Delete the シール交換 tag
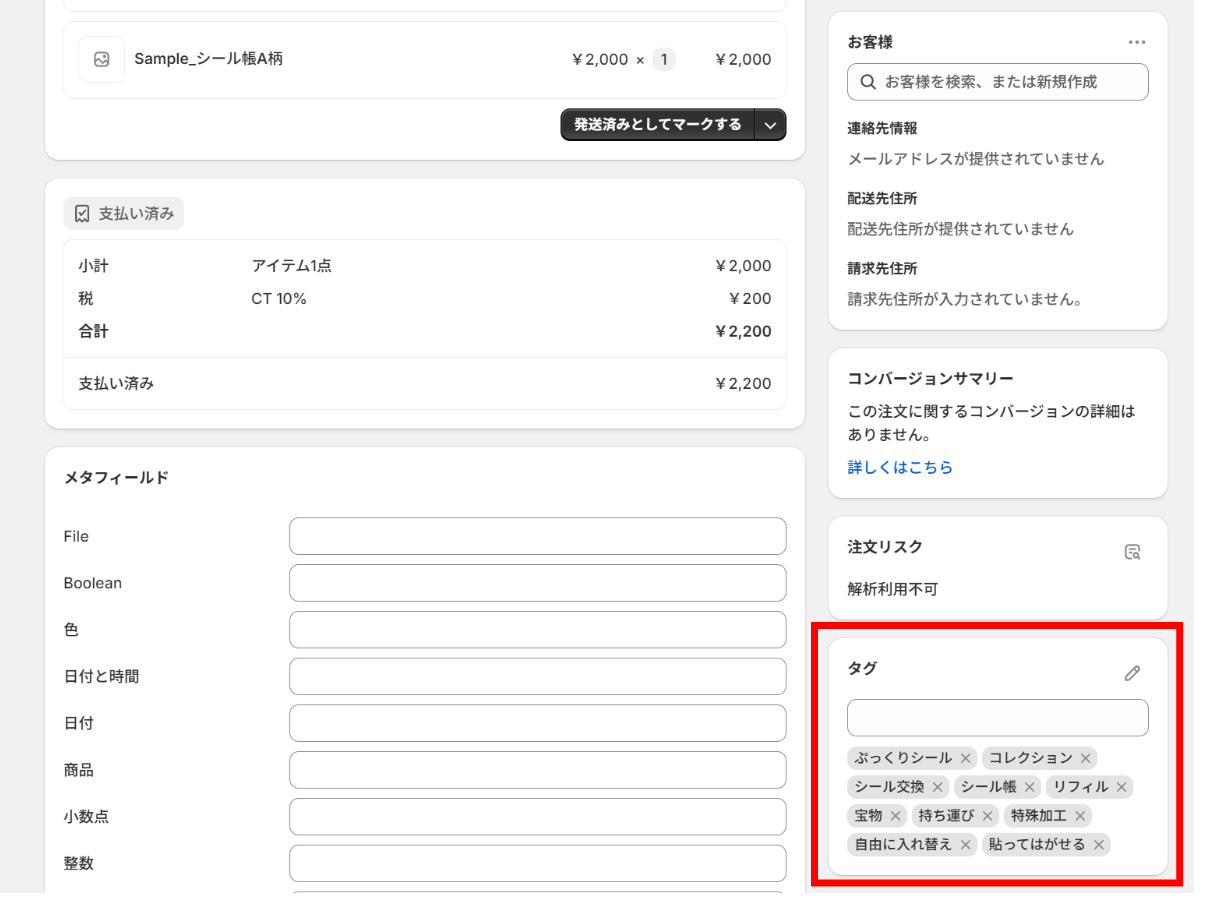Viewport: 1205px width, 900px height. pyautogui.click(x=937, y=787)
